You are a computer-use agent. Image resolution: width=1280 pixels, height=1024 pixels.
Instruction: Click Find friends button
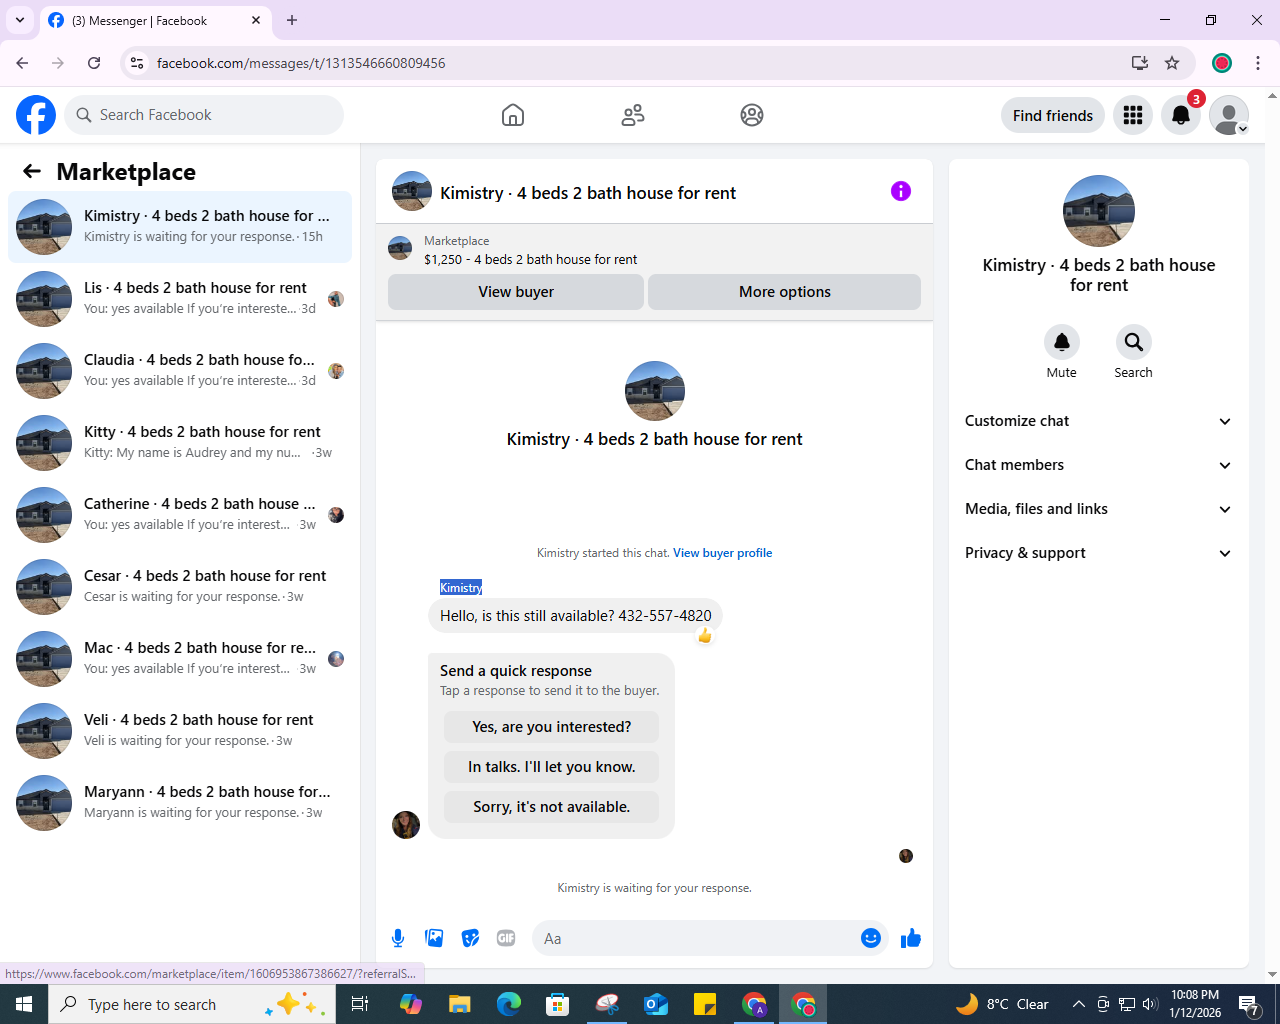(x=1053, y=115)
